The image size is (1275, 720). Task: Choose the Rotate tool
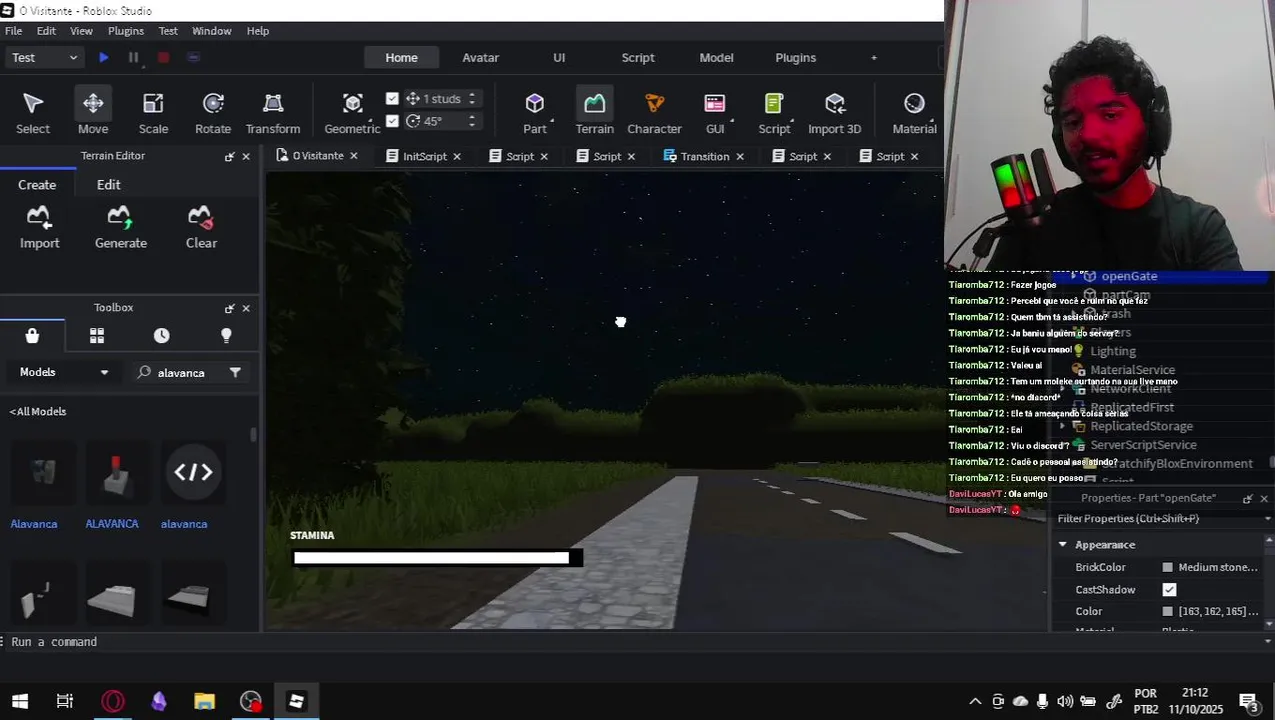coord(213,112)
